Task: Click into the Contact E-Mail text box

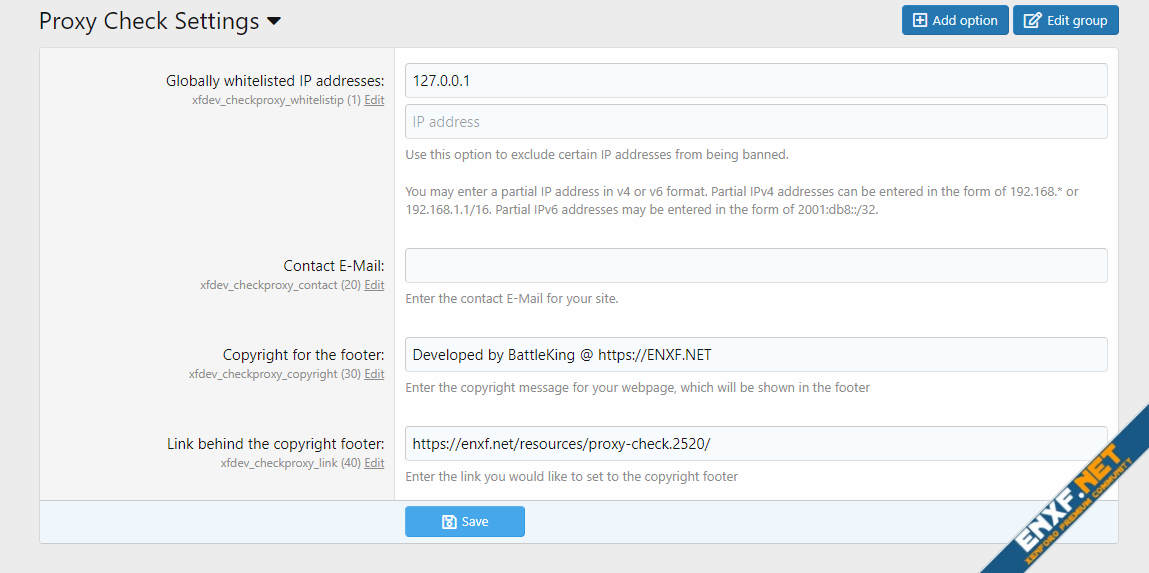Action: (x=755, y=266)
